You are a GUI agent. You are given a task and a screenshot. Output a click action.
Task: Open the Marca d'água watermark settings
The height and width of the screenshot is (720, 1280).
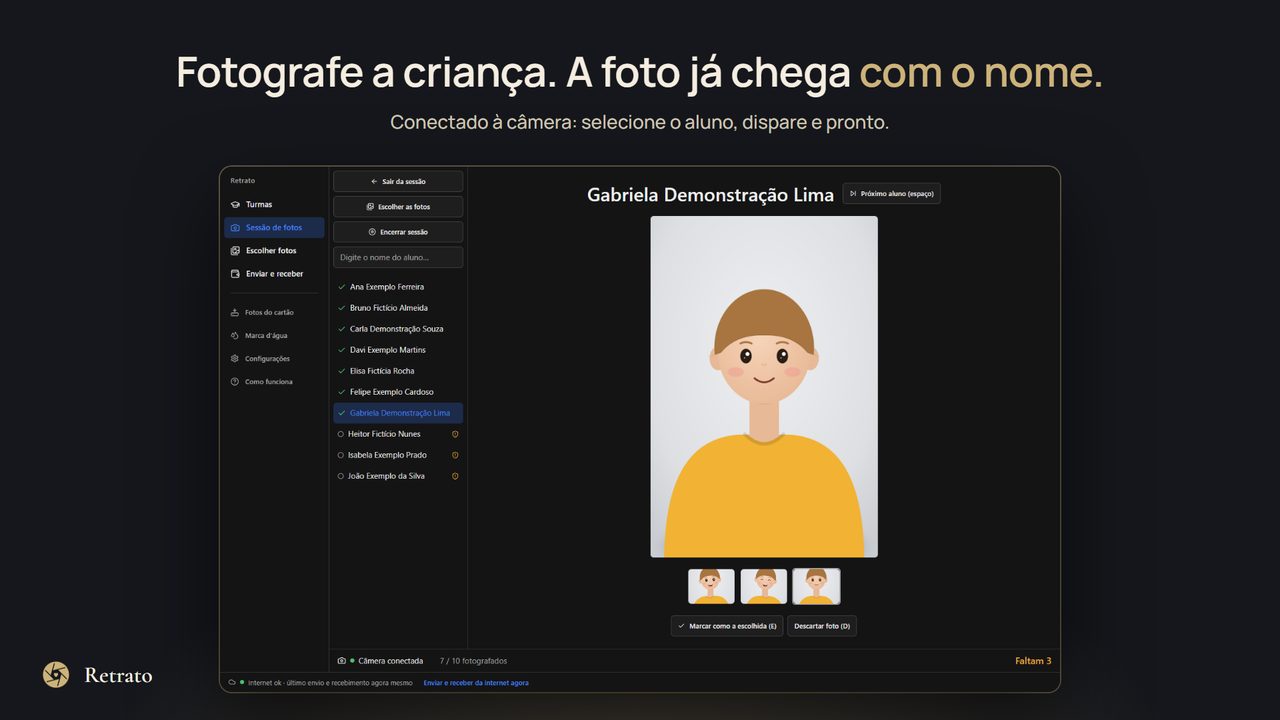pyautogui.click(x=273, y=335)
